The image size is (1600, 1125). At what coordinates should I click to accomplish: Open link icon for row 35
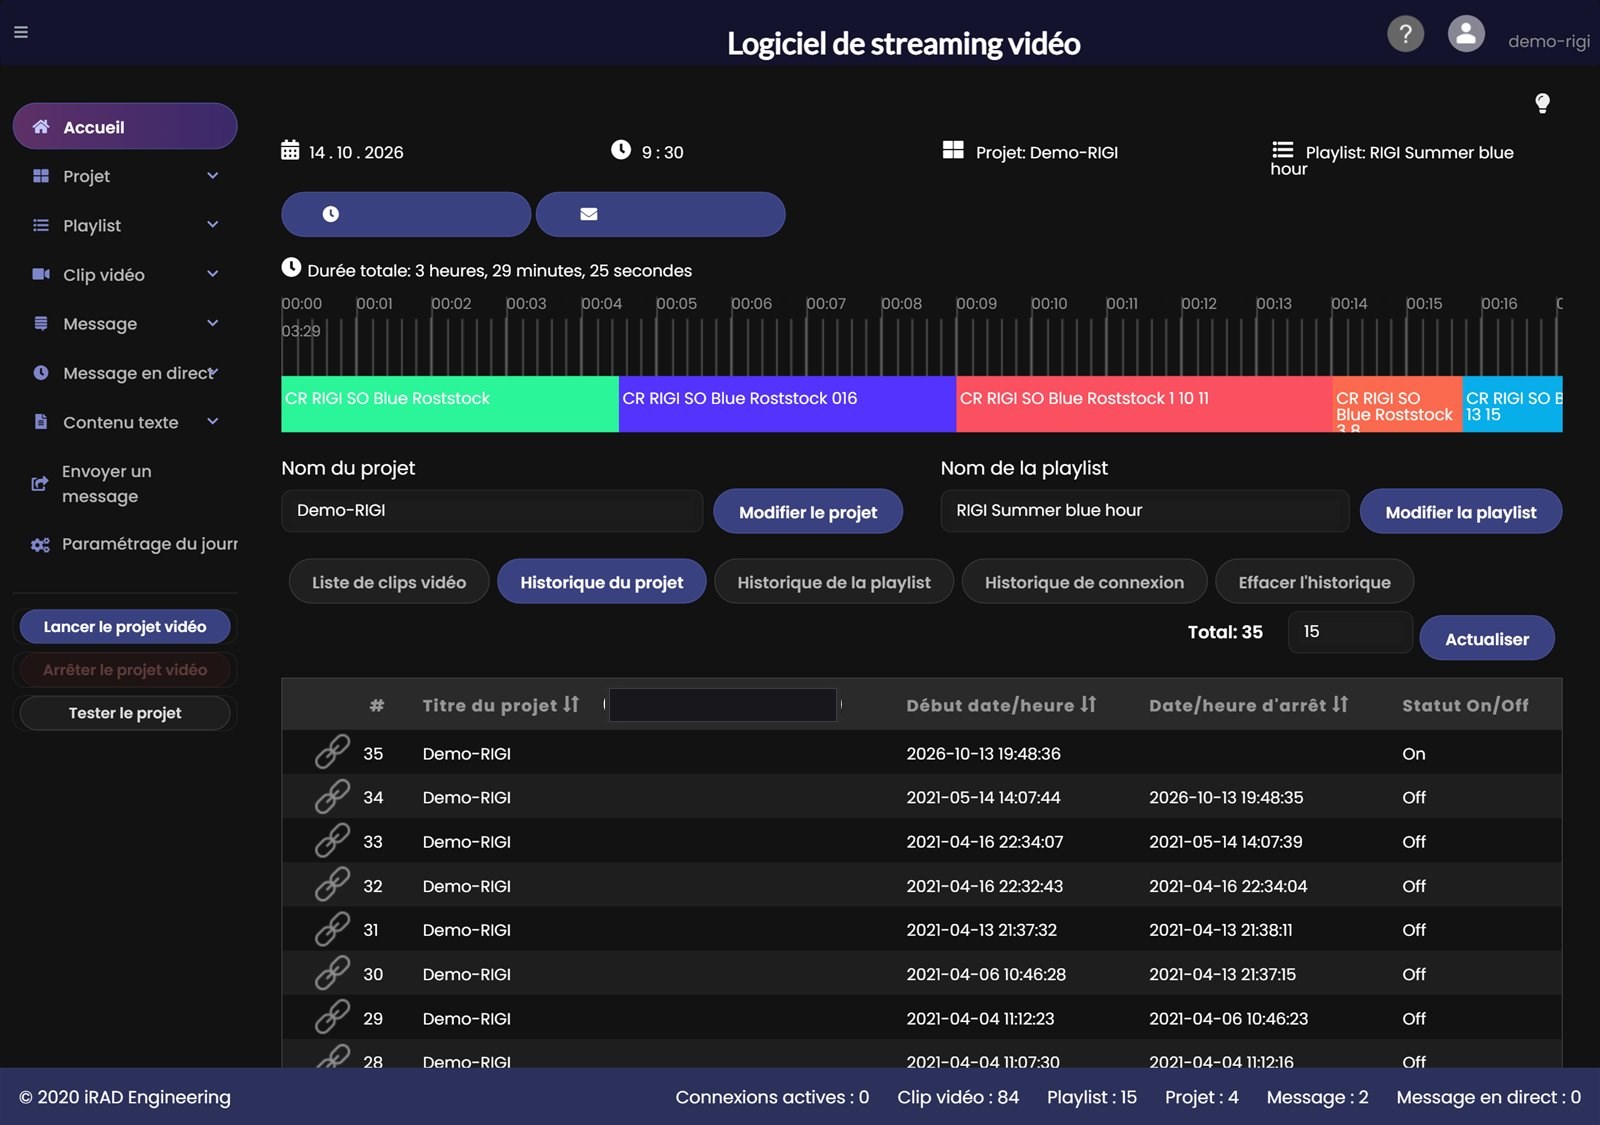(x=332, y=752)
